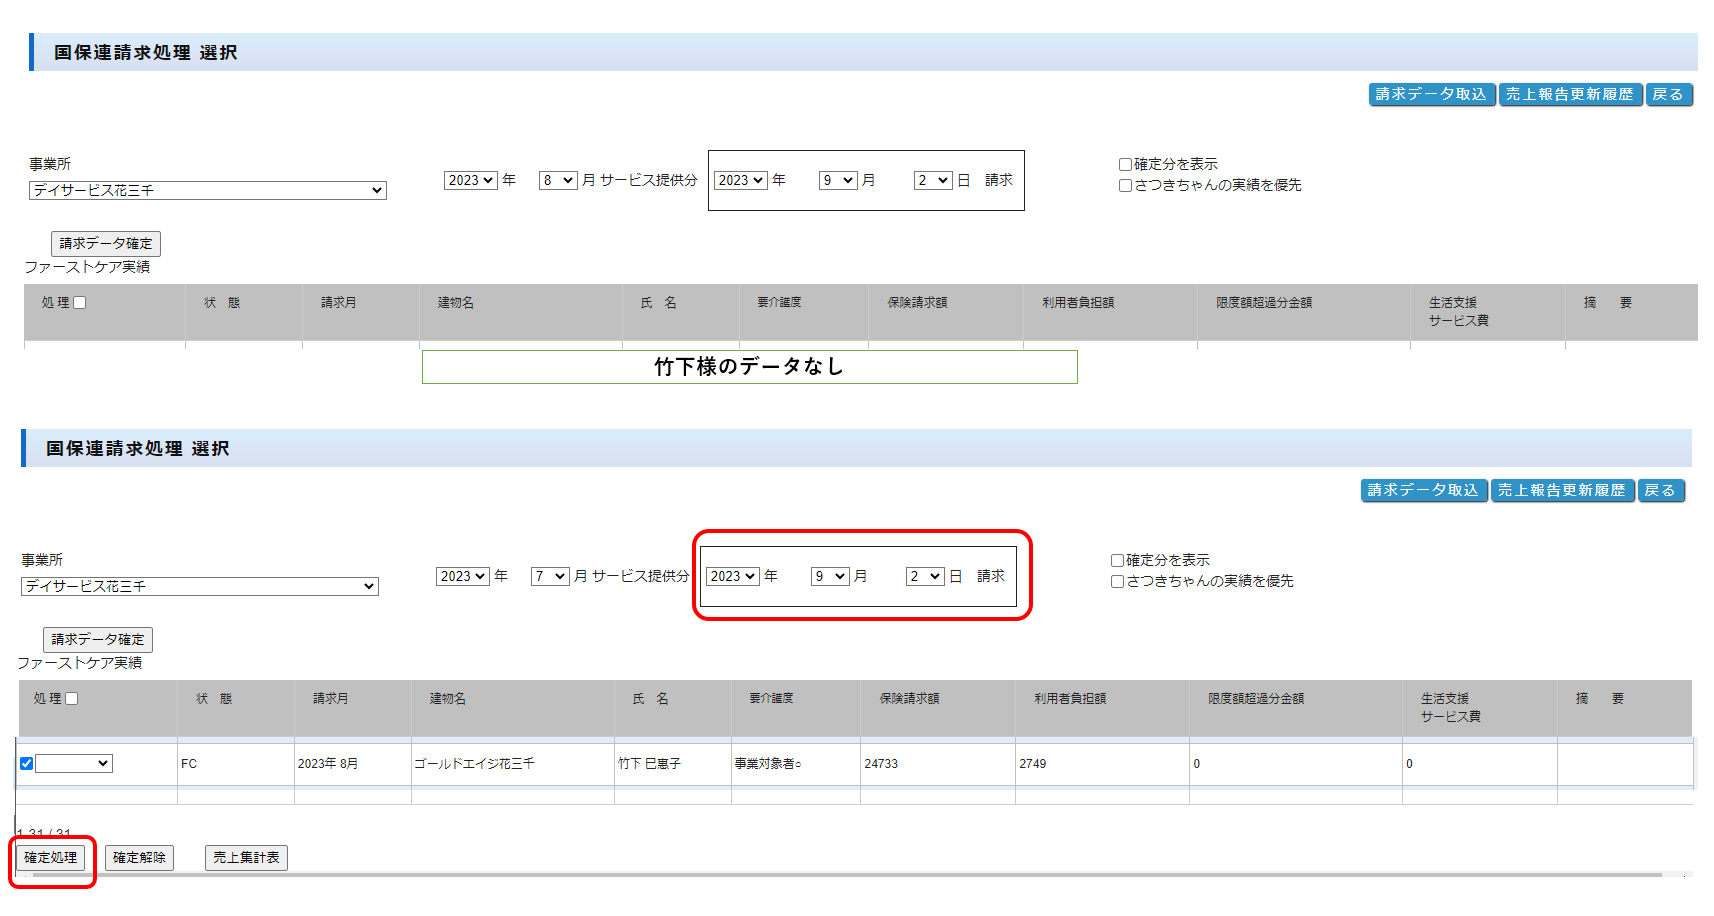Expand the upper 事業所 デイサービス花三千 dropdown

(207, 191)
